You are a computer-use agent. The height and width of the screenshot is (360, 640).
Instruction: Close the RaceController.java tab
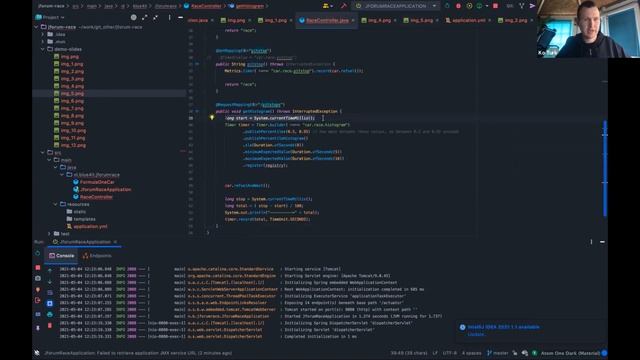click(x=353, y=20)
